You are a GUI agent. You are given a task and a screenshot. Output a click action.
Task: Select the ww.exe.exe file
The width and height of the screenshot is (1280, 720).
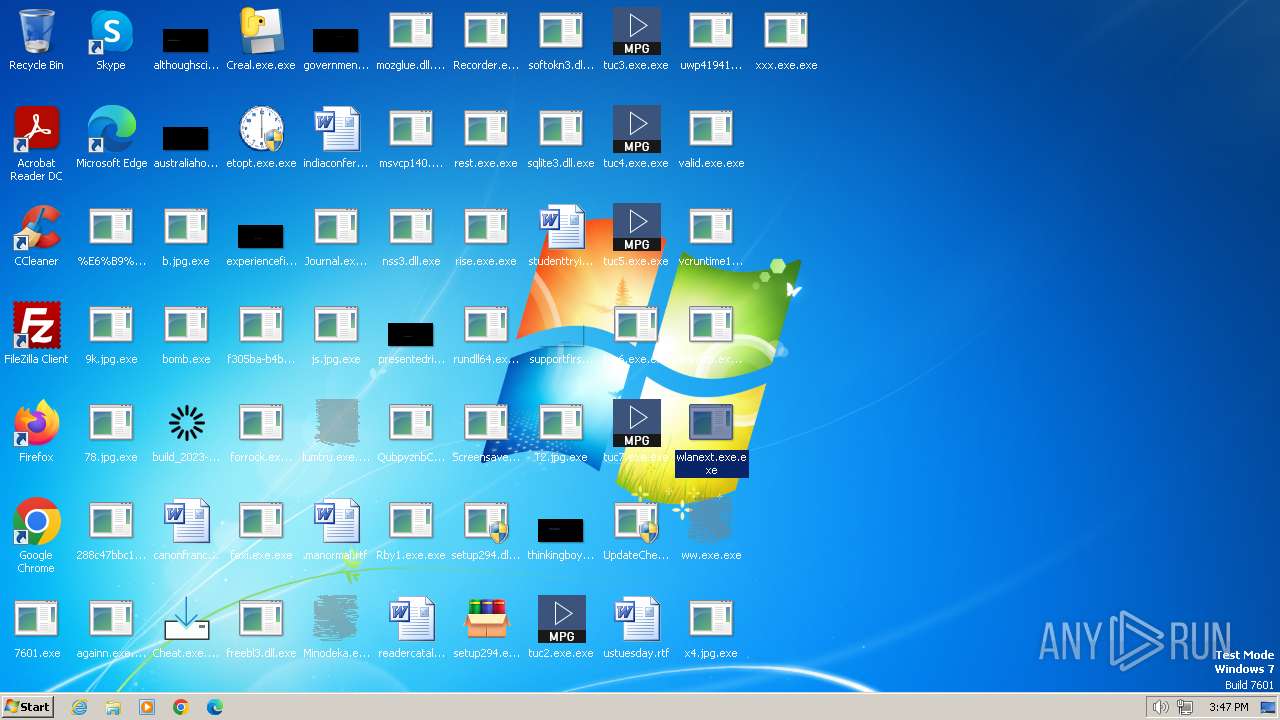click(711, 522)
